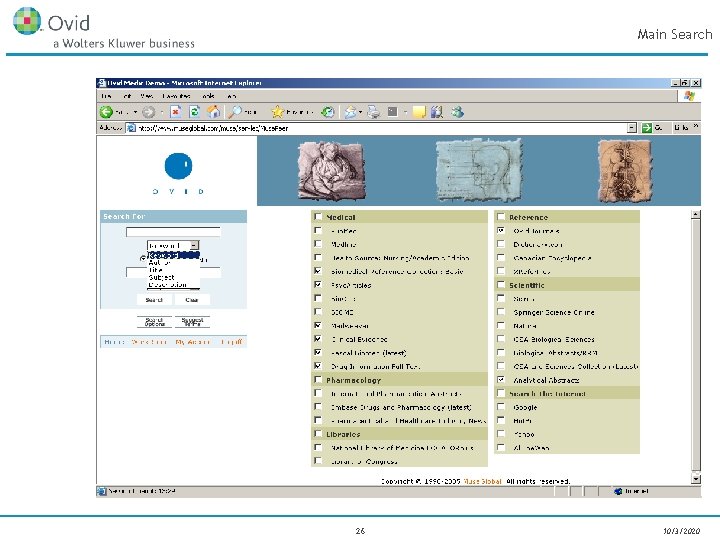
Task: Select Author in the dropdown list
Action: (x=159, y=263)
